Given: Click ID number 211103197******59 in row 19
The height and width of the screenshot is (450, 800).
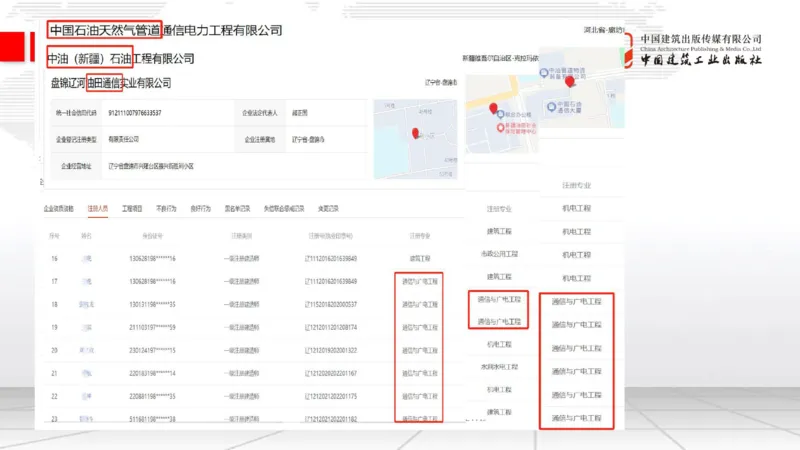Looking at the screenshot, I should click(152, 328).
